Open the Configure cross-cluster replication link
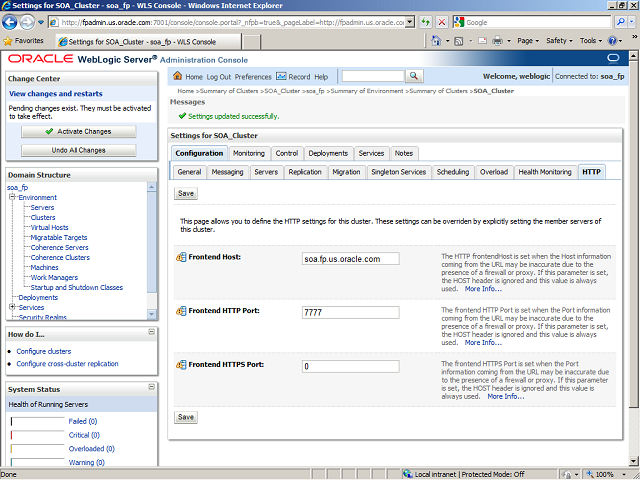This screenshot has height=480, width=640. click(x=67, y=363)
